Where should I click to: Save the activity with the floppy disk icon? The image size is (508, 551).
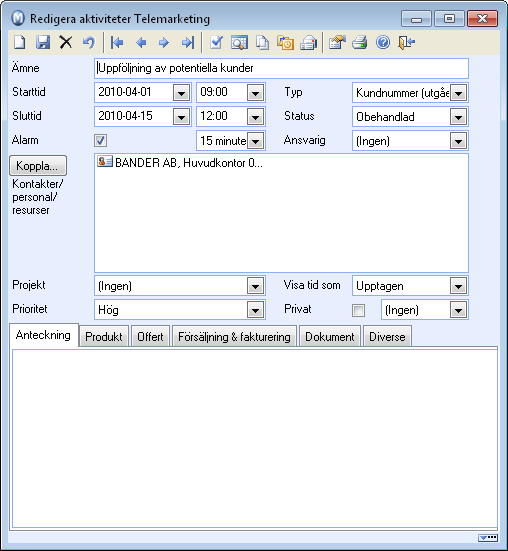[43, 43]
